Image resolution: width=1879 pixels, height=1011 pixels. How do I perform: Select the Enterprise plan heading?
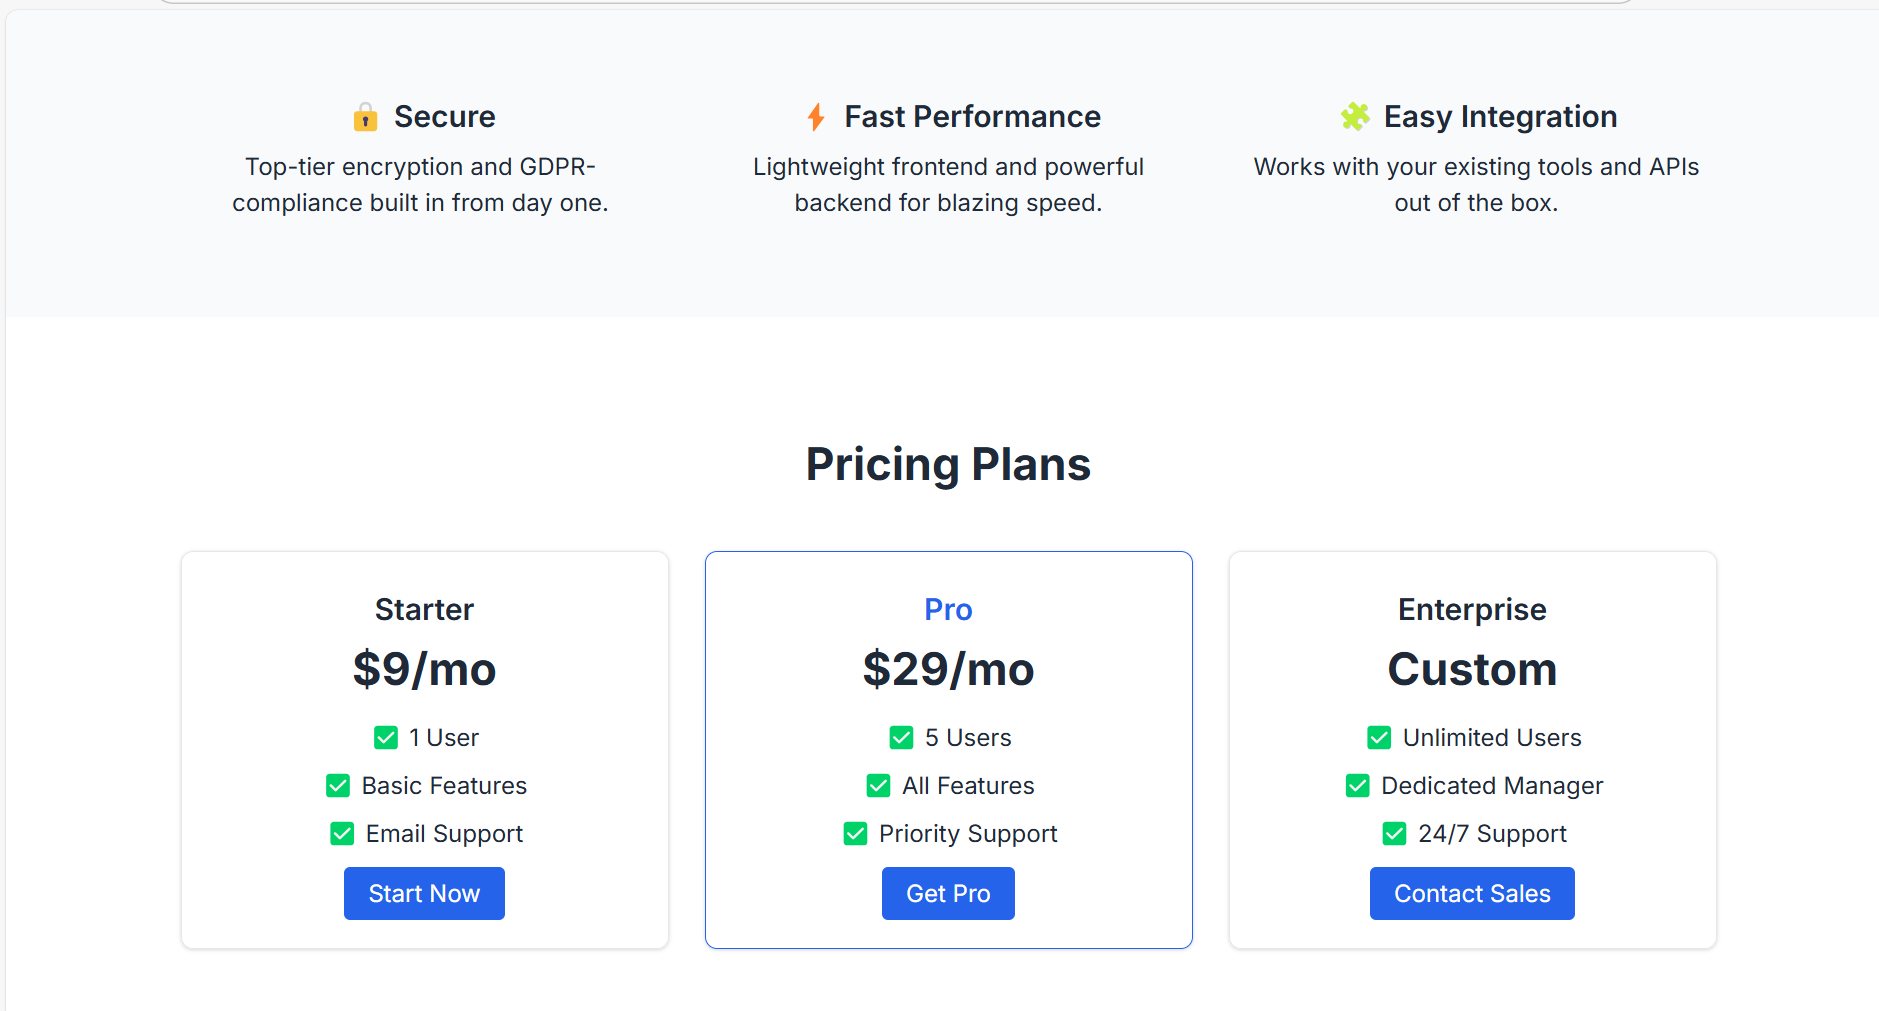1472,609
